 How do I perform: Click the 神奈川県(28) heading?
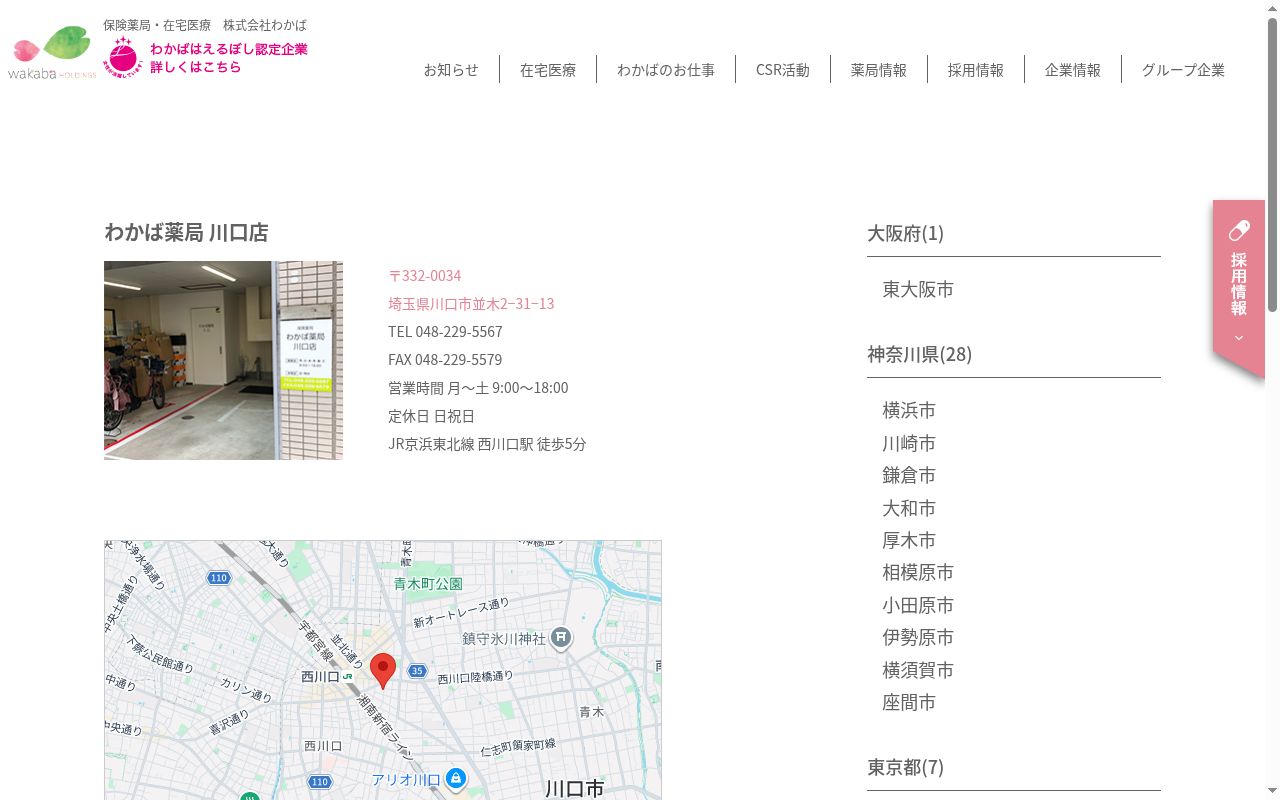coord(919,354)
